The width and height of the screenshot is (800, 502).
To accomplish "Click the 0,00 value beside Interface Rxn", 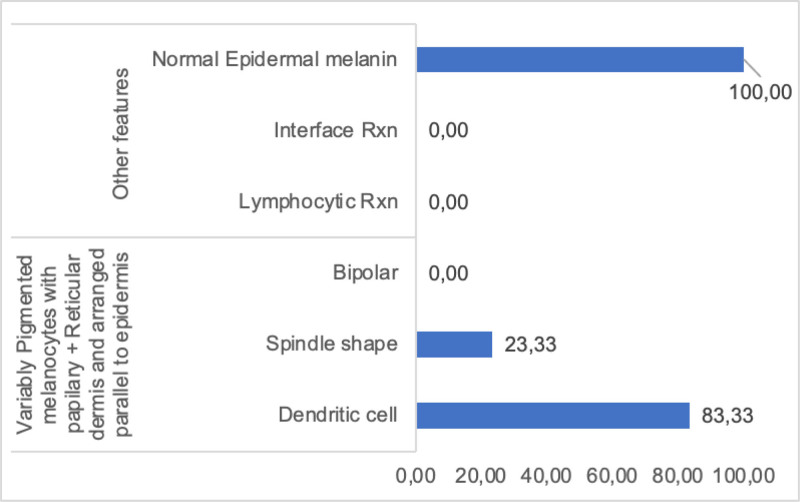I will pyautogui.click(x=449, y=131).
